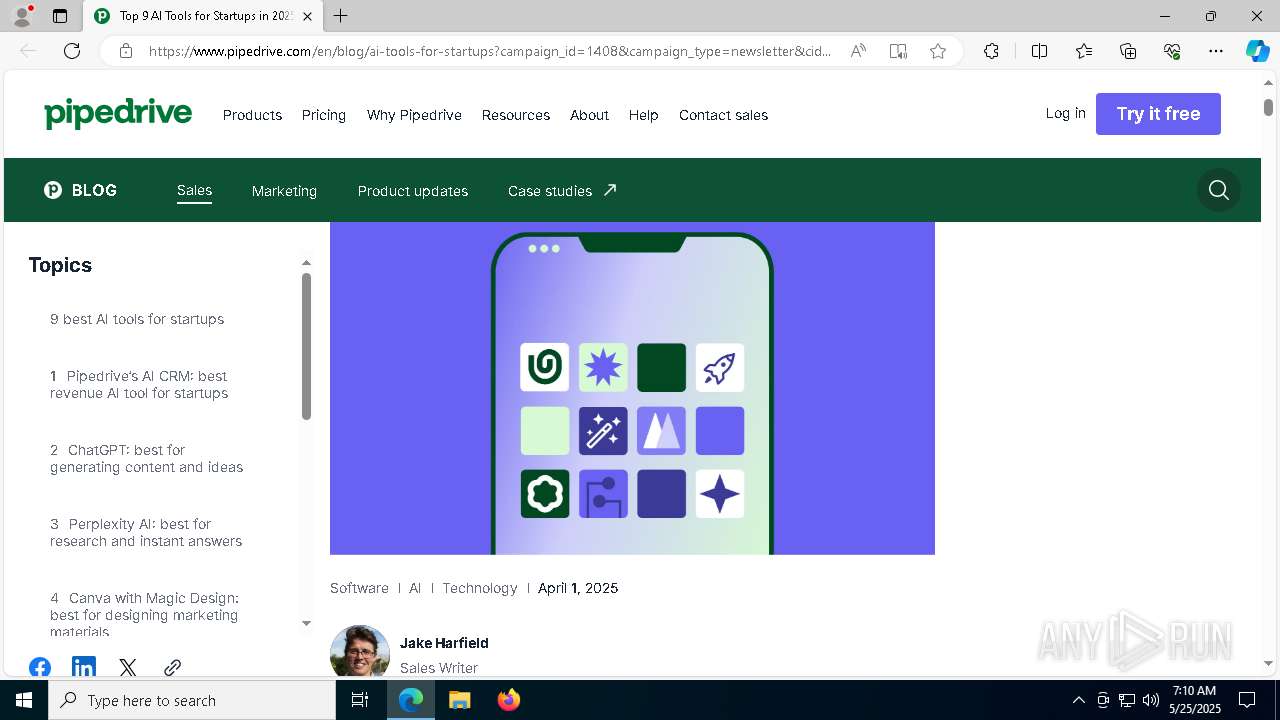Show hidden tray icons chevron
The image size is (1280, 720).
coord(1078,700)
